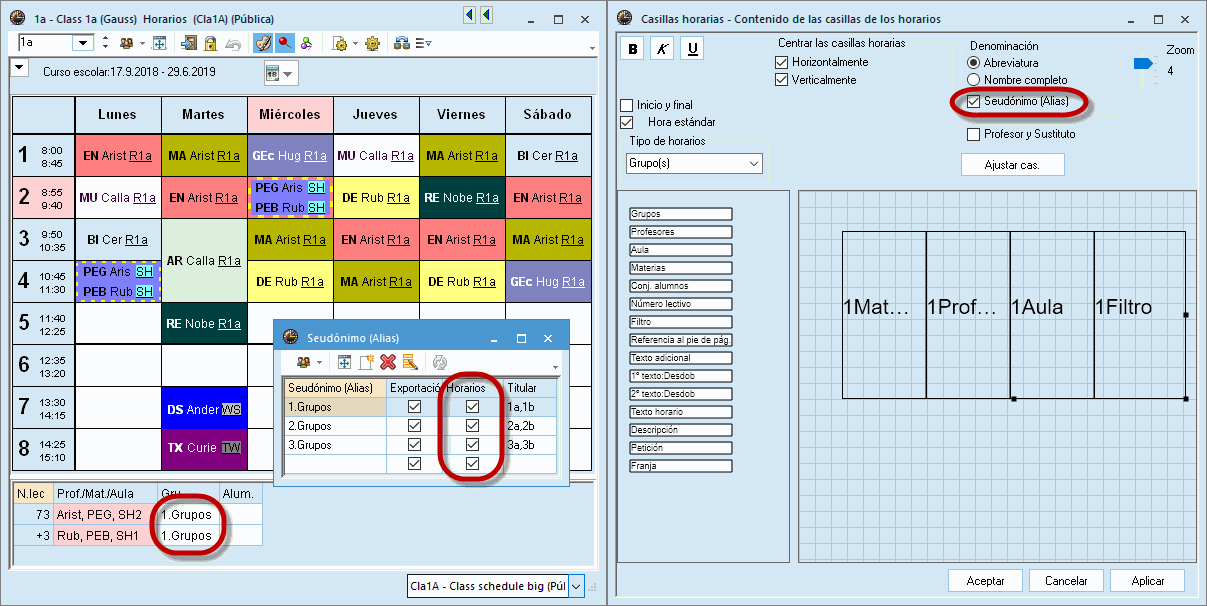Open the toolbar overflow arrow in timetable window
Viewport: 1207px width, 606px height.
tap(594, 48)
